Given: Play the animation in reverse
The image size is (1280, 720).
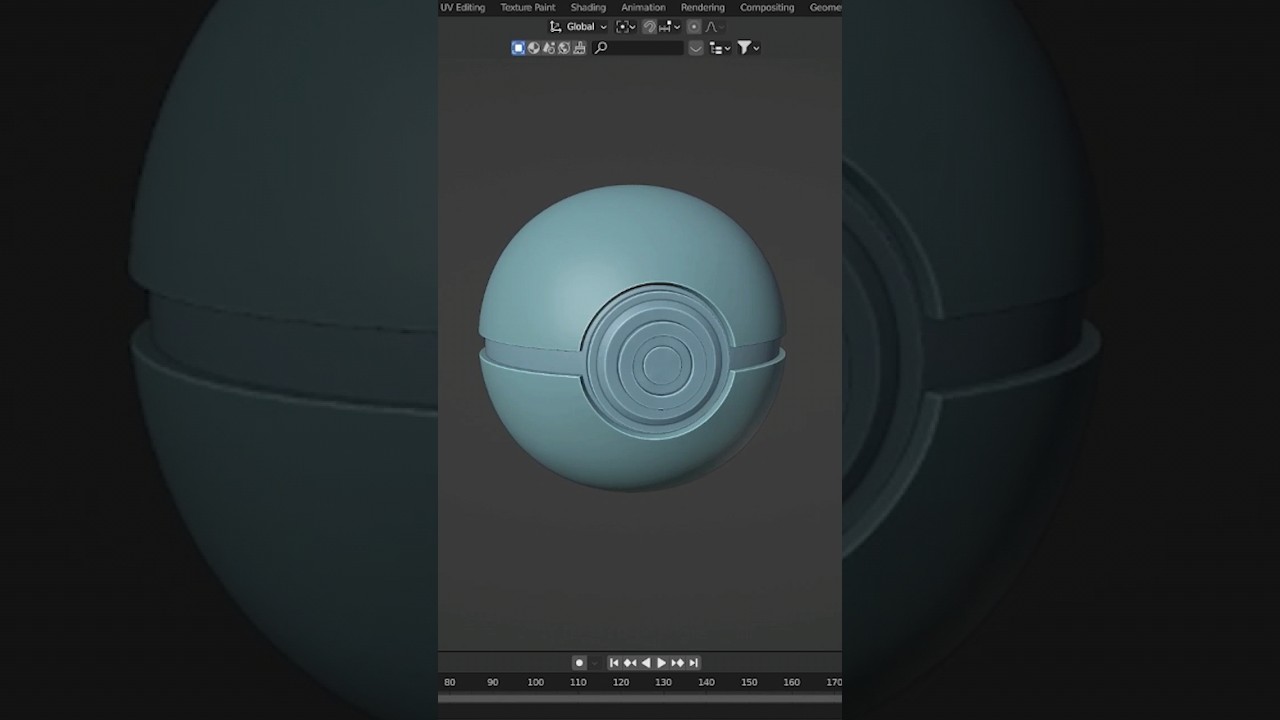Looking at the screenshot, I should pyautogui.click(x=645, y=663).
